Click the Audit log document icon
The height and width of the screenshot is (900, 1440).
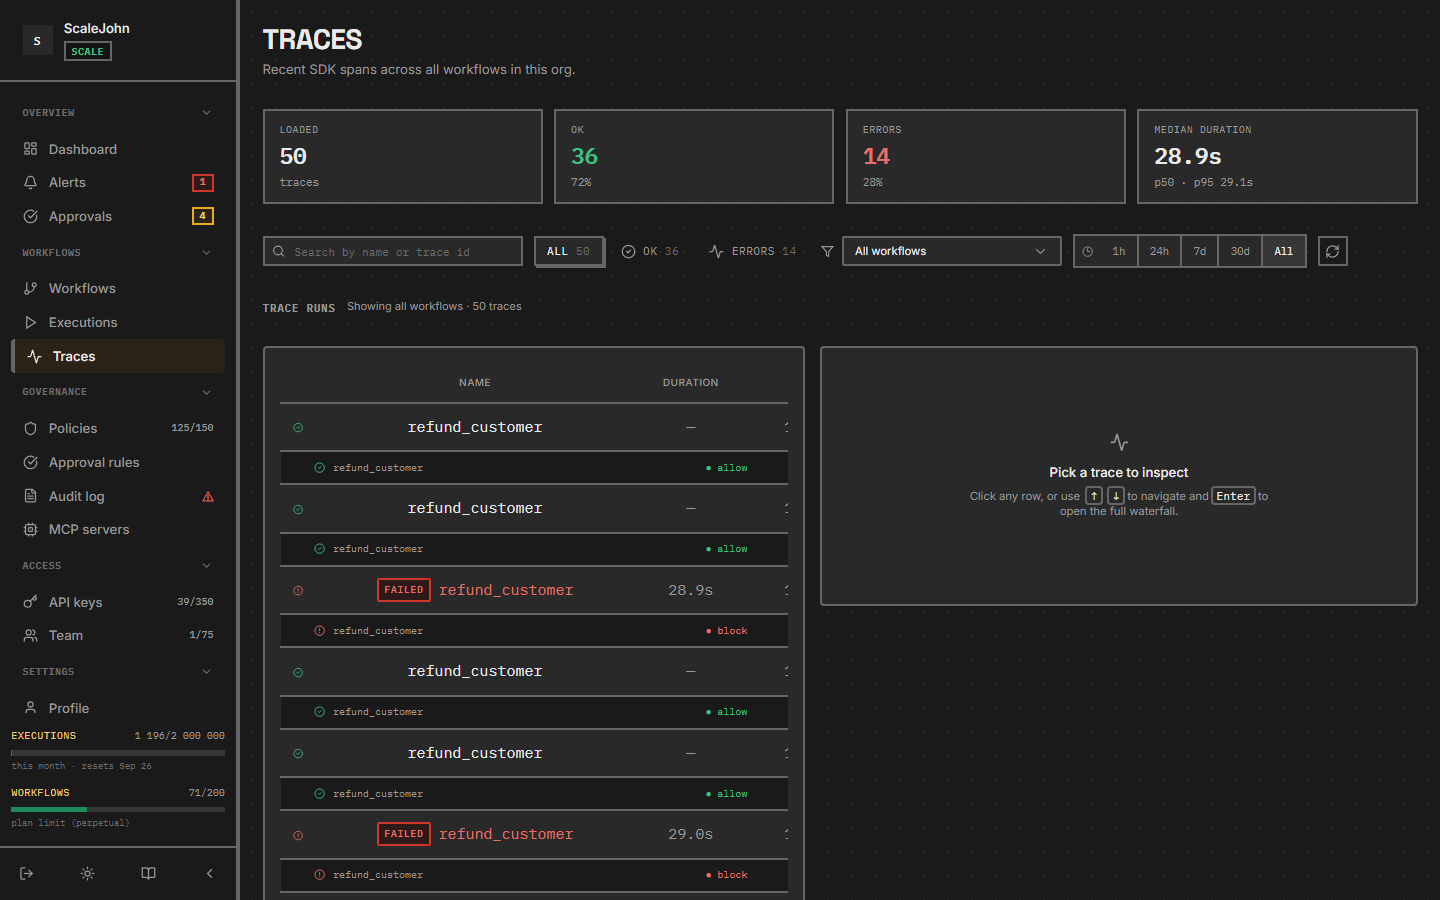coord(31,496)
